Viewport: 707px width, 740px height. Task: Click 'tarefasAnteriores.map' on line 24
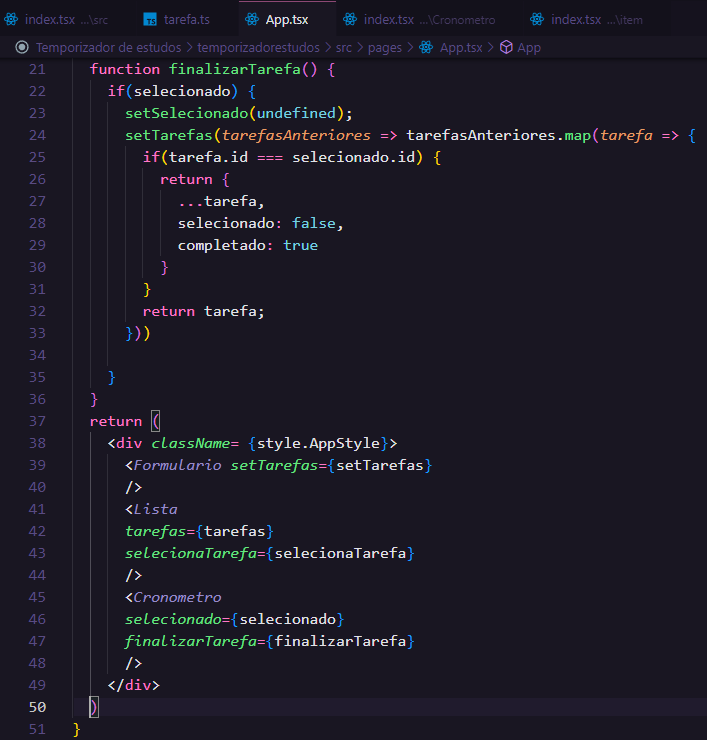(x=498, y=135)
